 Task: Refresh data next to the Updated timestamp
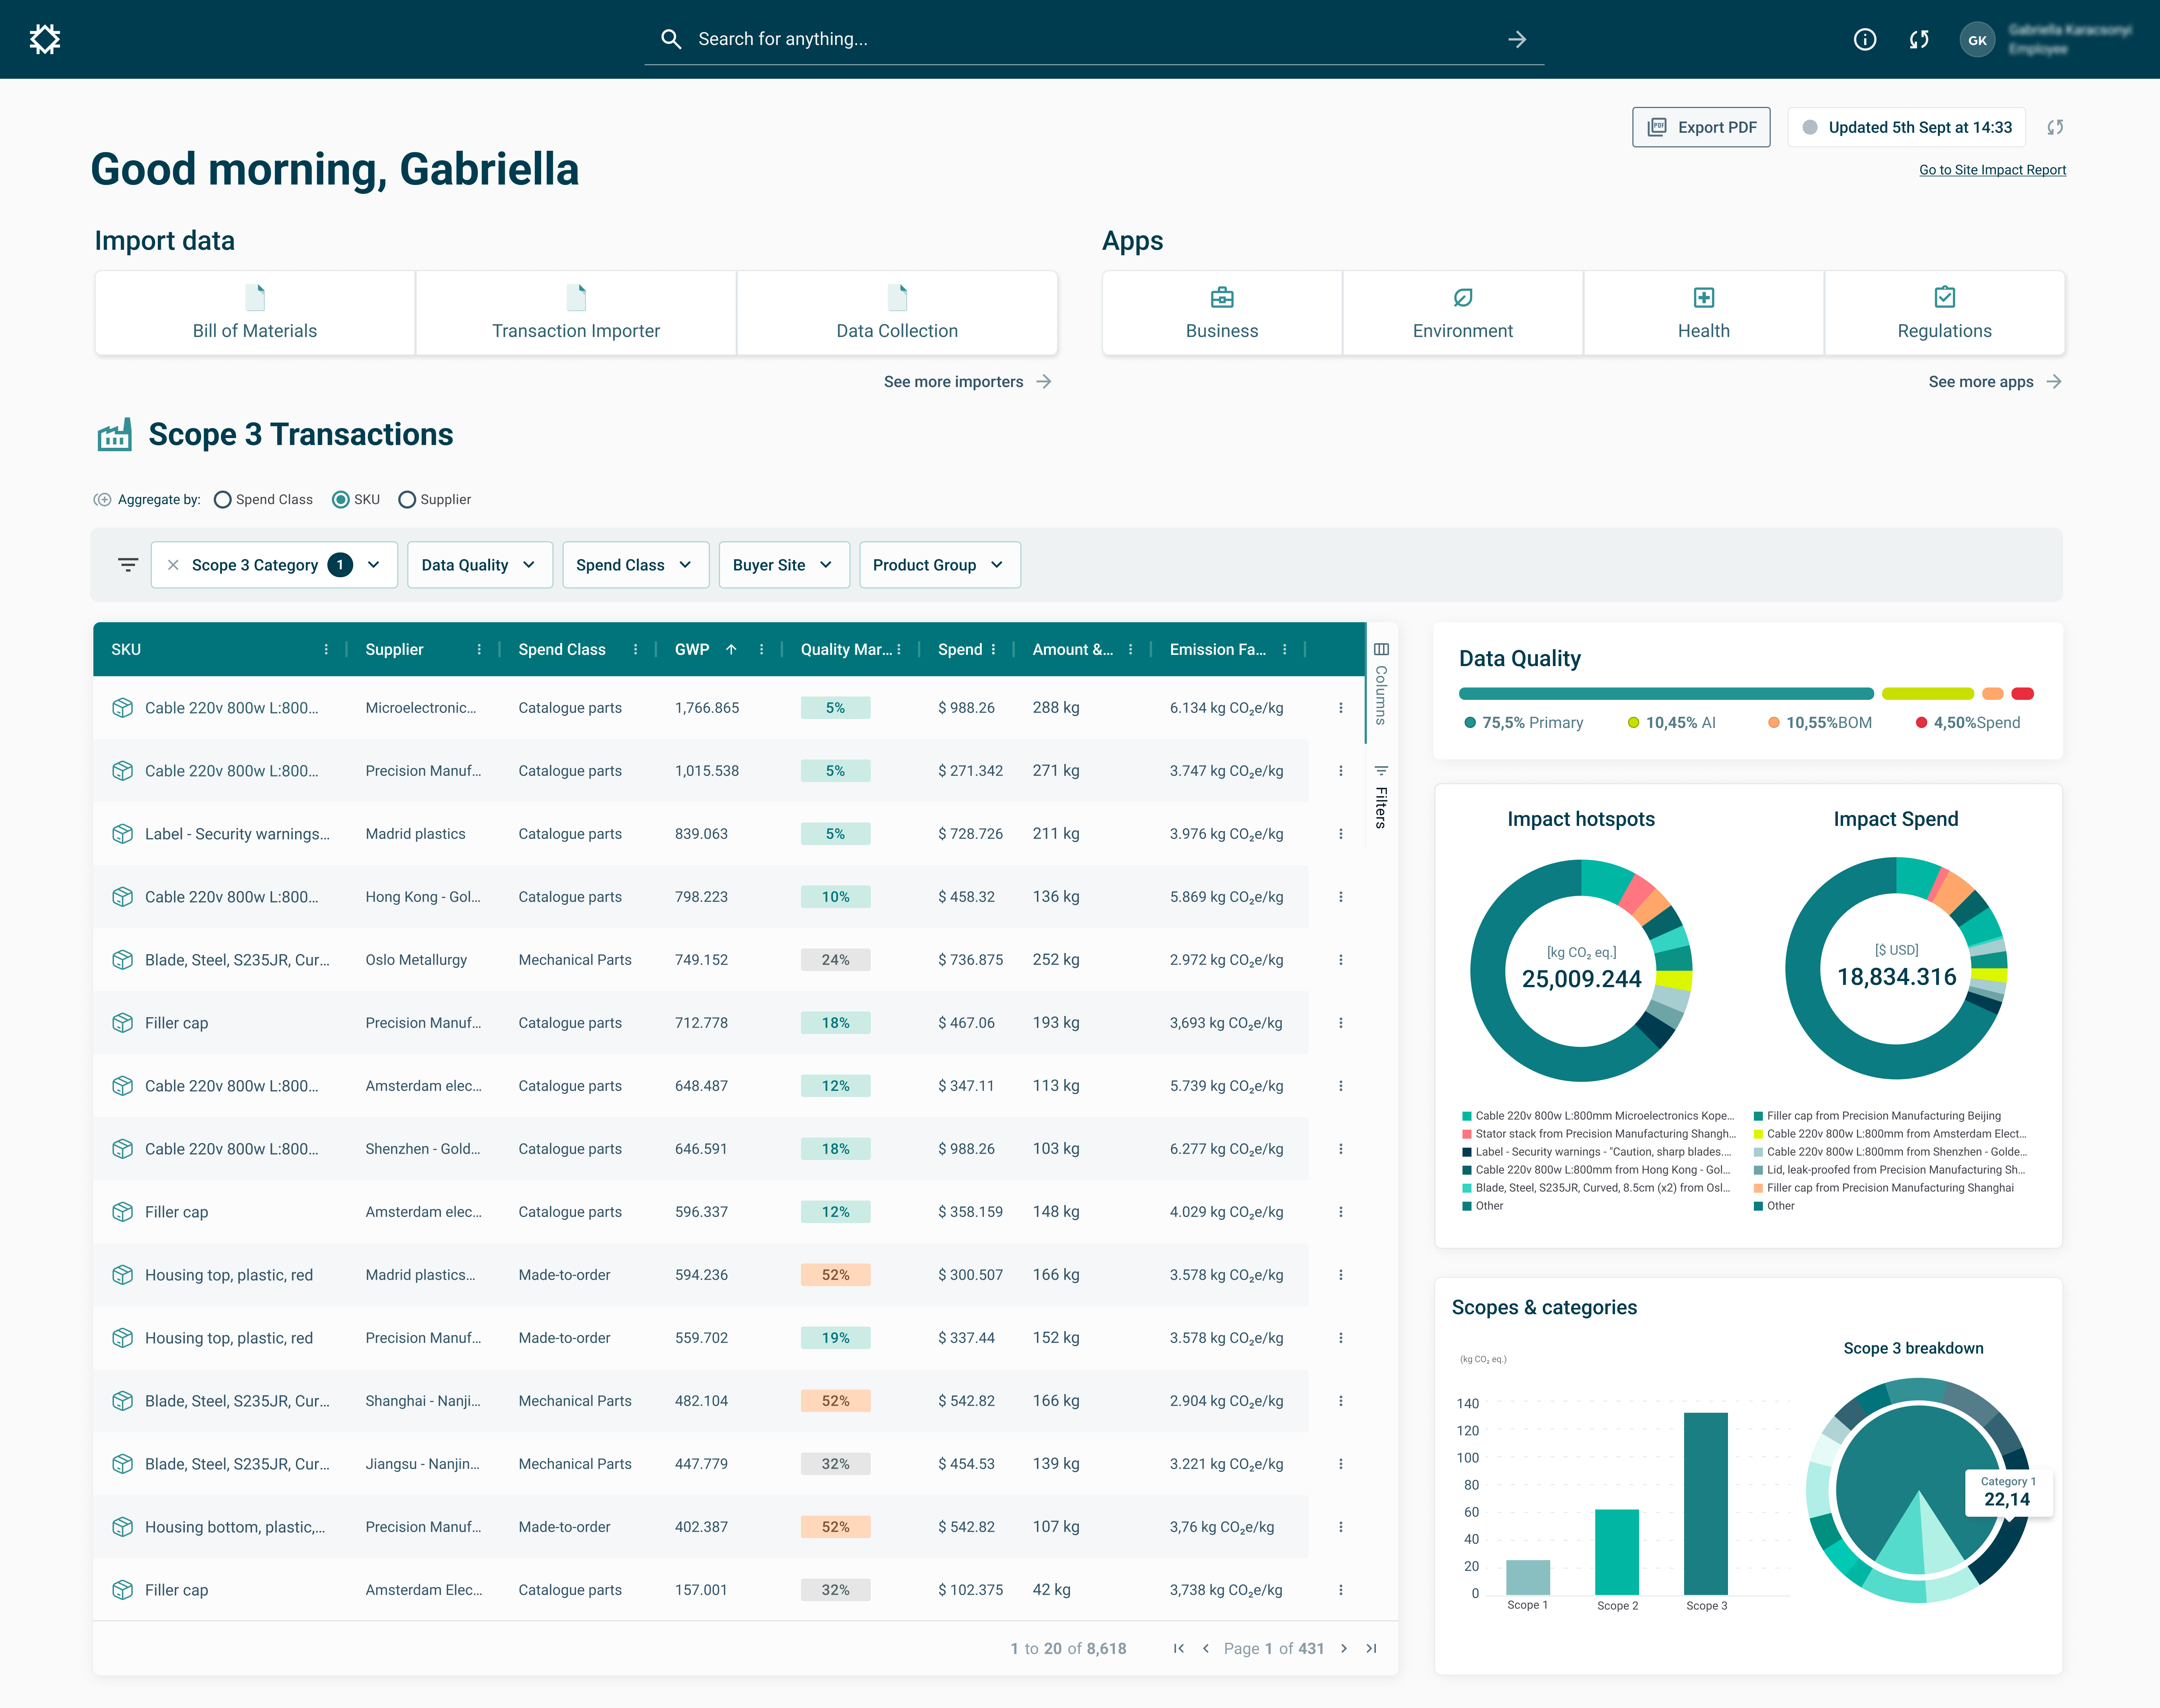click(2055, 127)
